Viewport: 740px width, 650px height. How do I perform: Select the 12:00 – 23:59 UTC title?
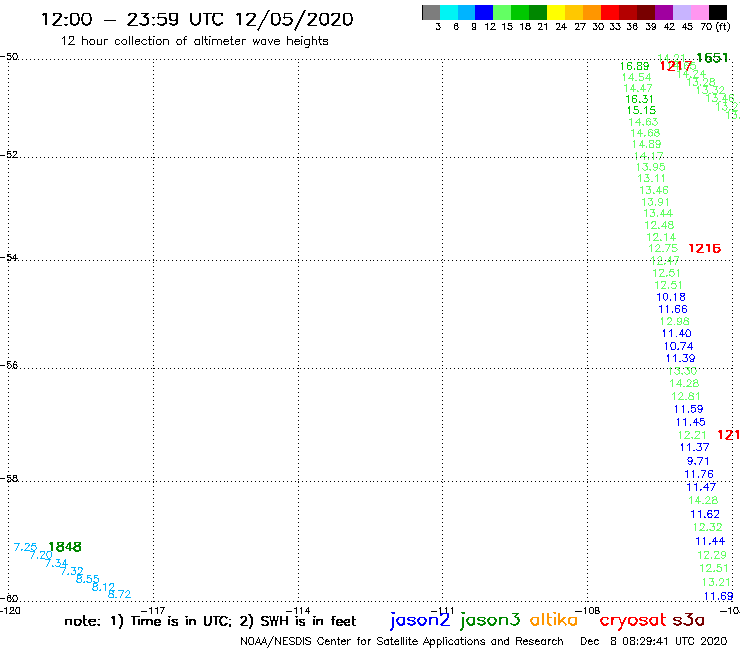point(197,19)
